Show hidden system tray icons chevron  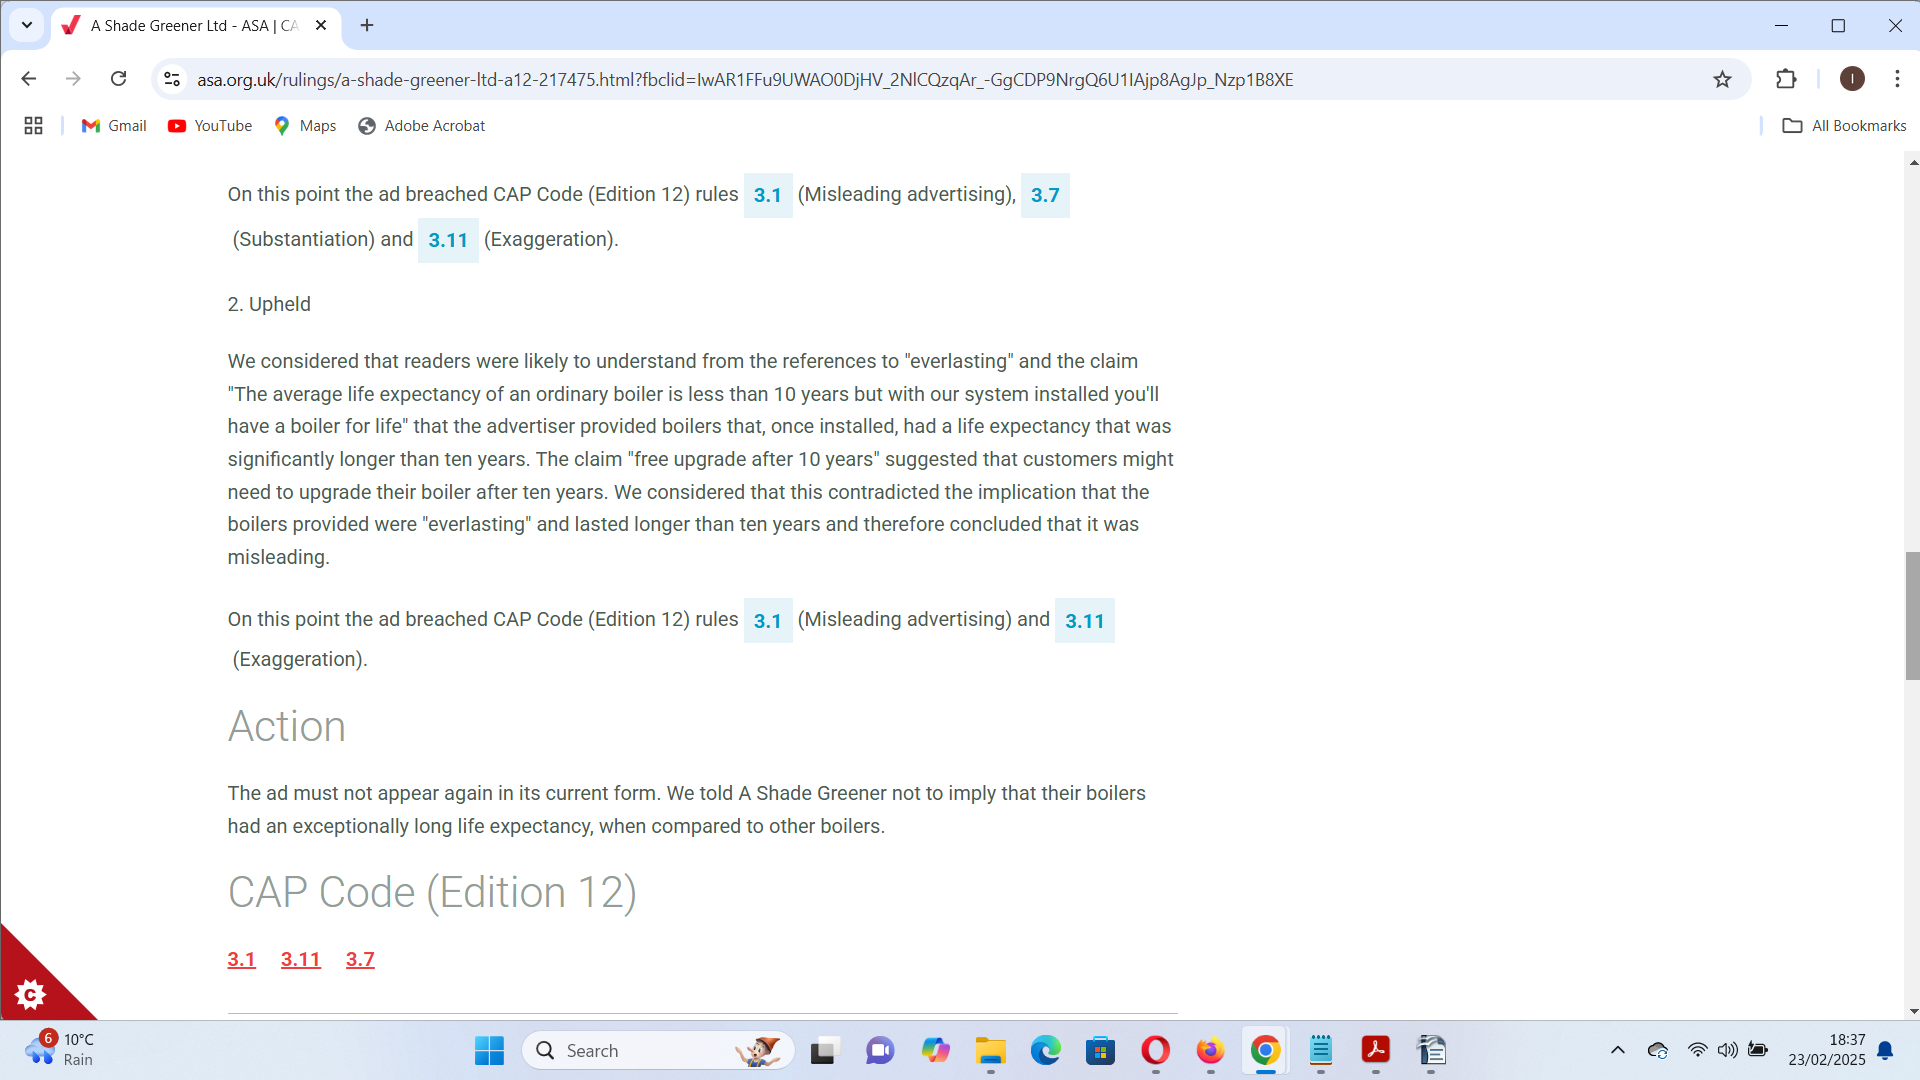1617,1050
